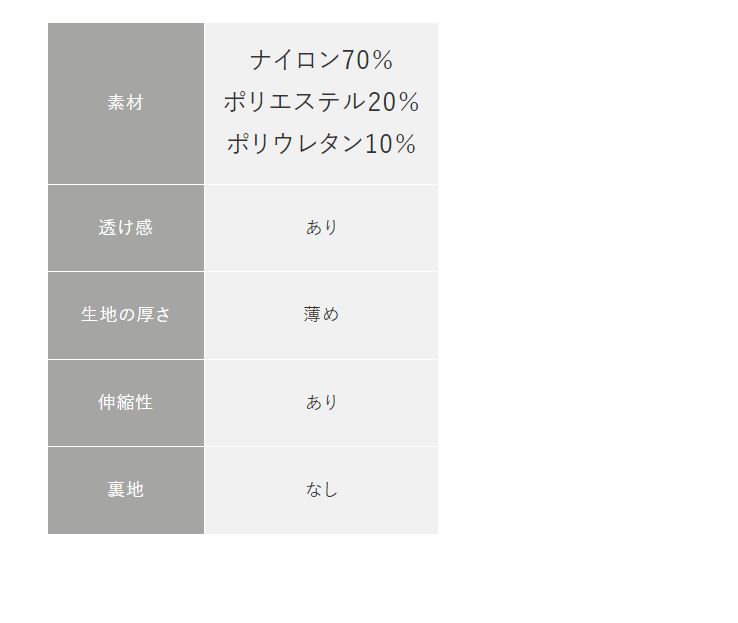
Task: Click the 素材 header cell
Action: coord(126,103)
